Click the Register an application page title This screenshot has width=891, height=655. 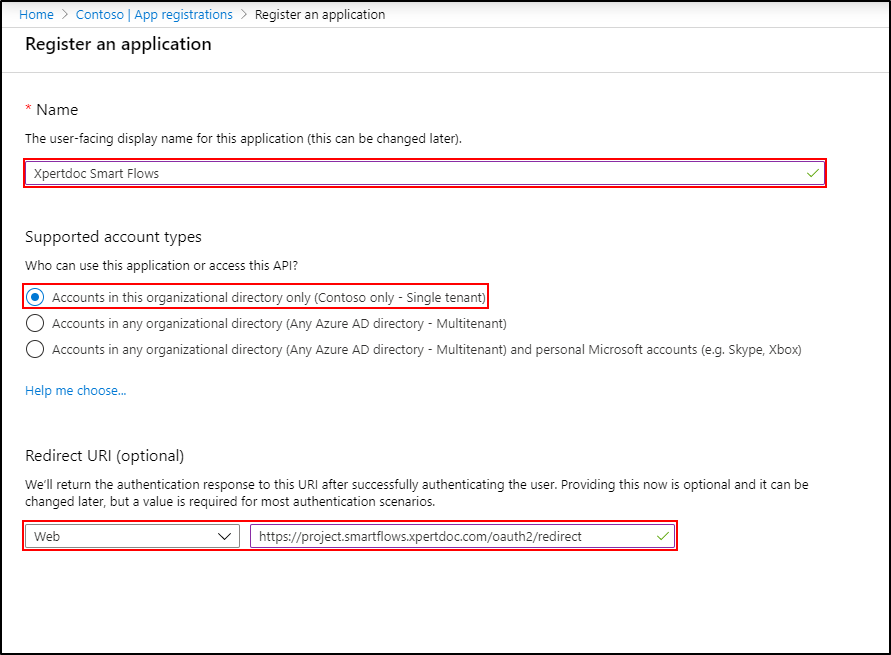coord(118,44)
